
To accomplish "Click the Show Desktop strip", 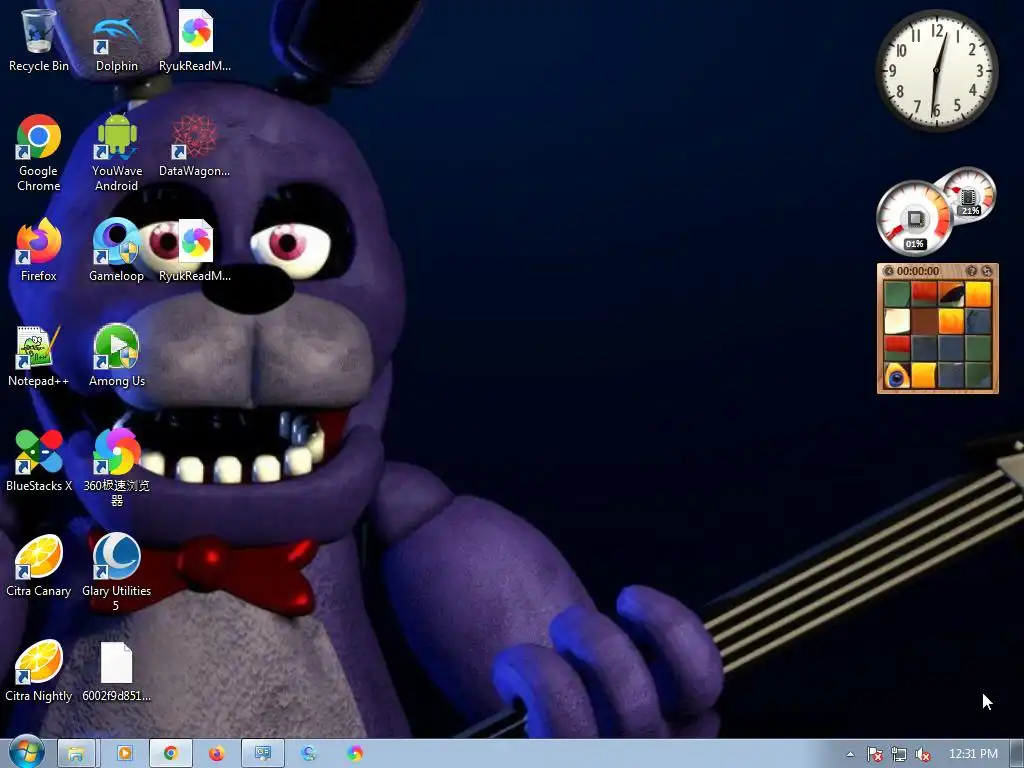I will point(1017,754).
